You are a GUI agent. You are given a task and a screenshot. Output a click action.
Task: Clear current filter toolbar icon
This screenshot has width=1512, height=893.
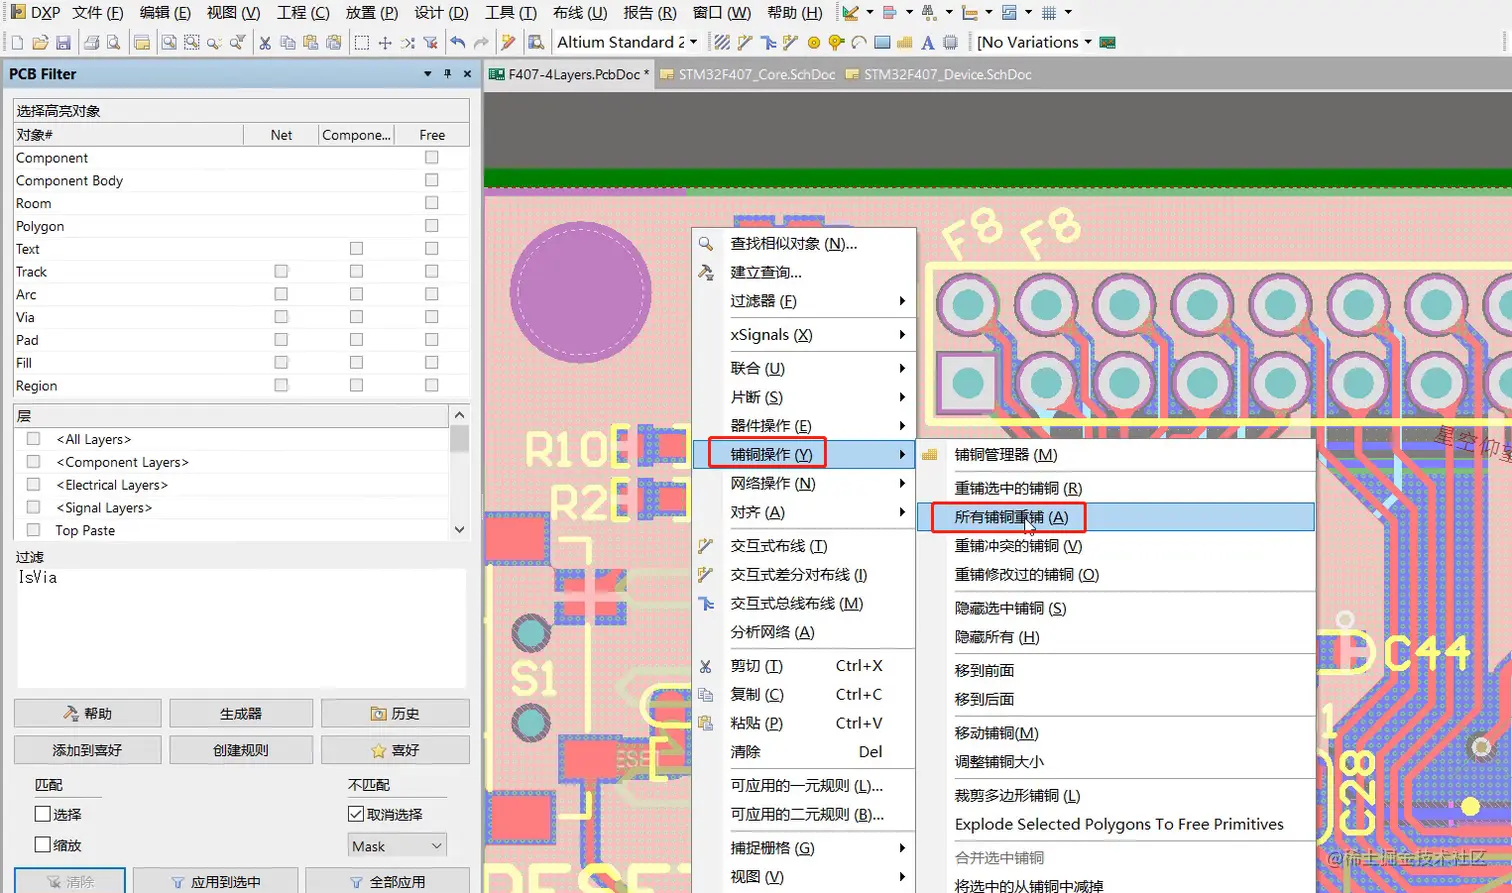tap(431, 42)
